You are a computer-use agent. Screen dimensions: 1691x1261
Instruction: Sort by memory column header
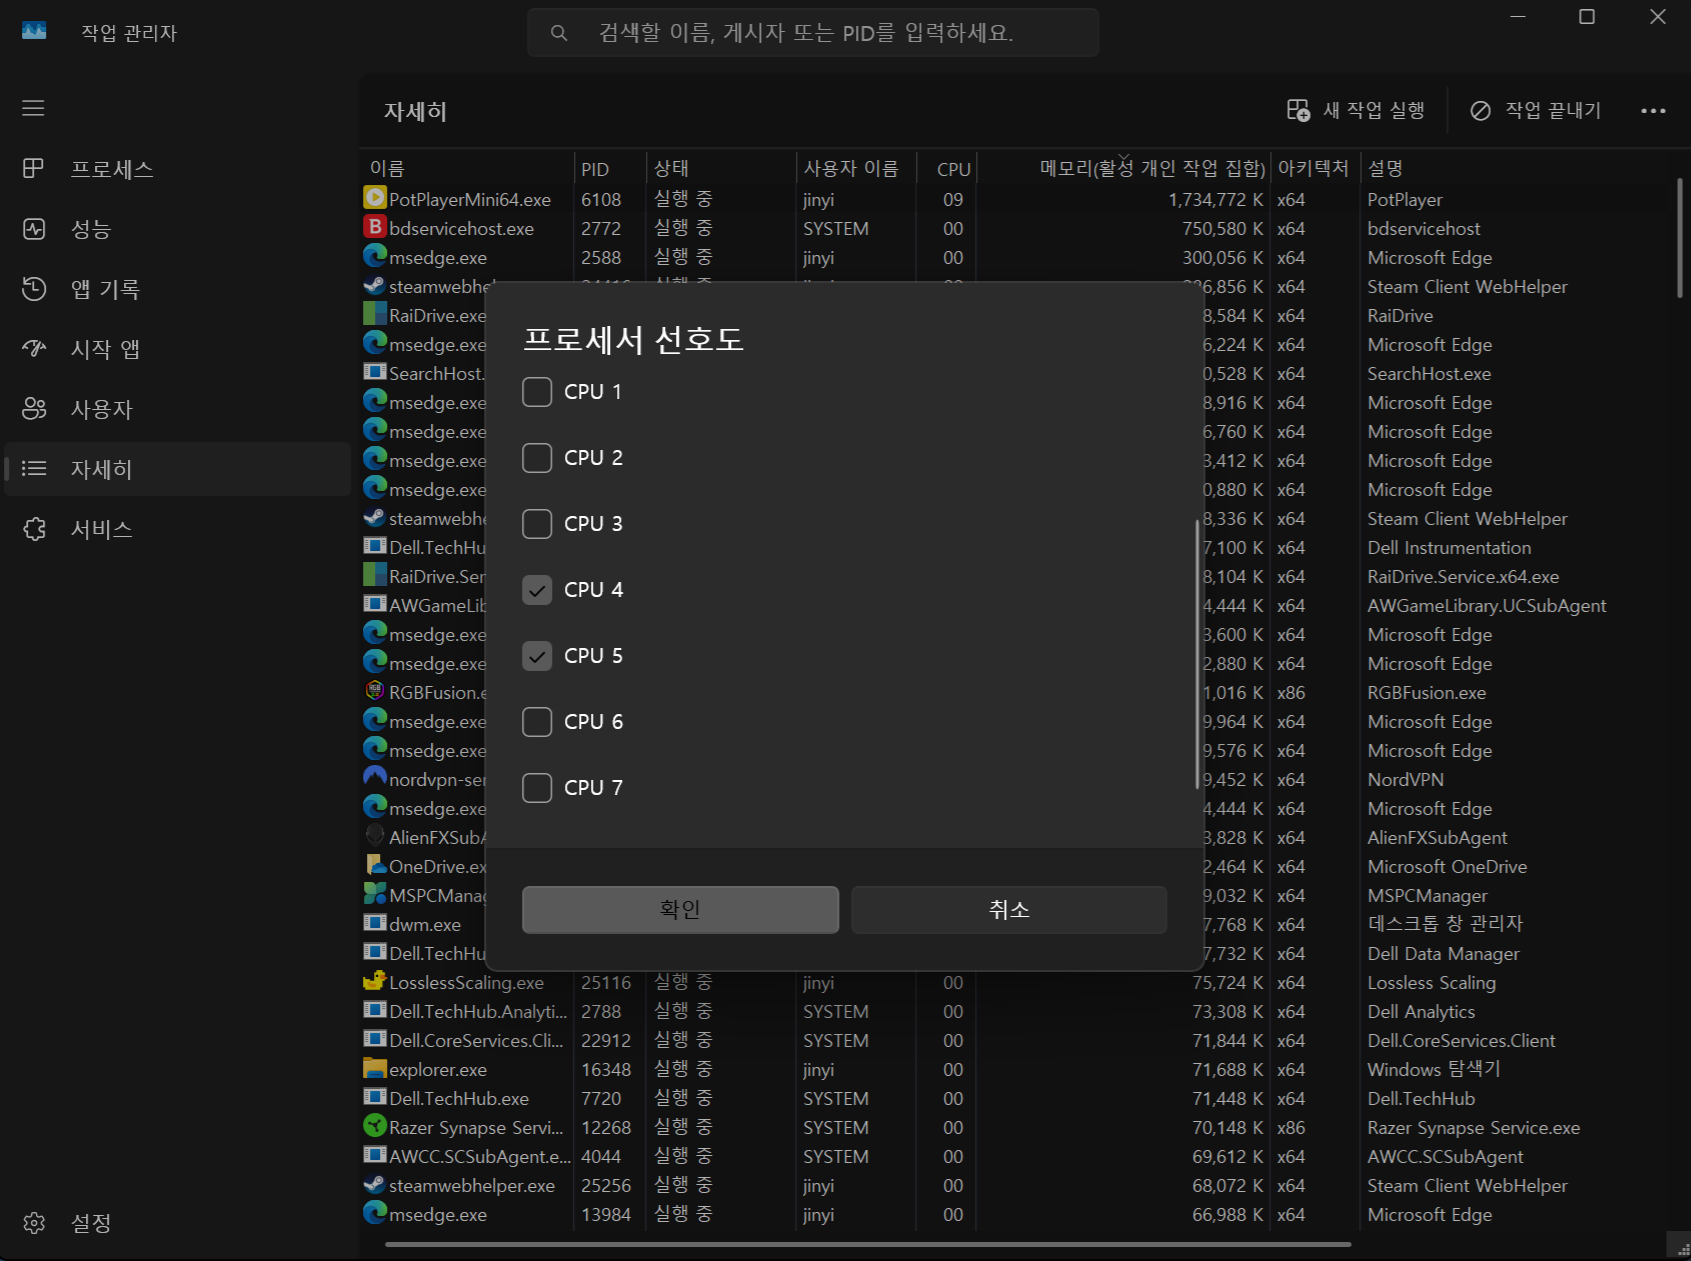tap(1151, 169)
